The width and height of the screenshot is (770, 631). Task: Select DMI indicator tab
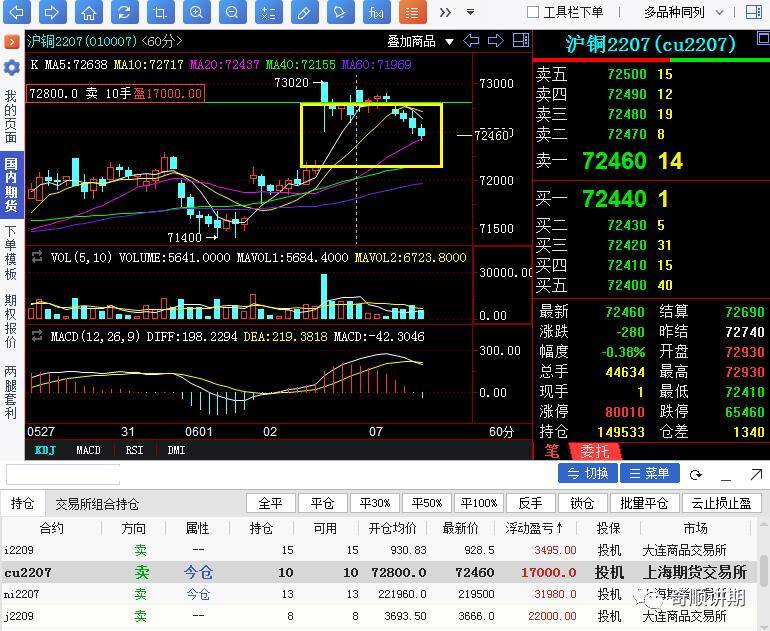[176, 450]
